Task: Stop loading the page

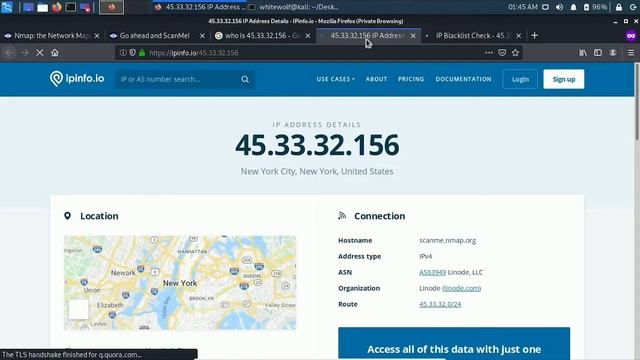Action: tap(40, 53)
